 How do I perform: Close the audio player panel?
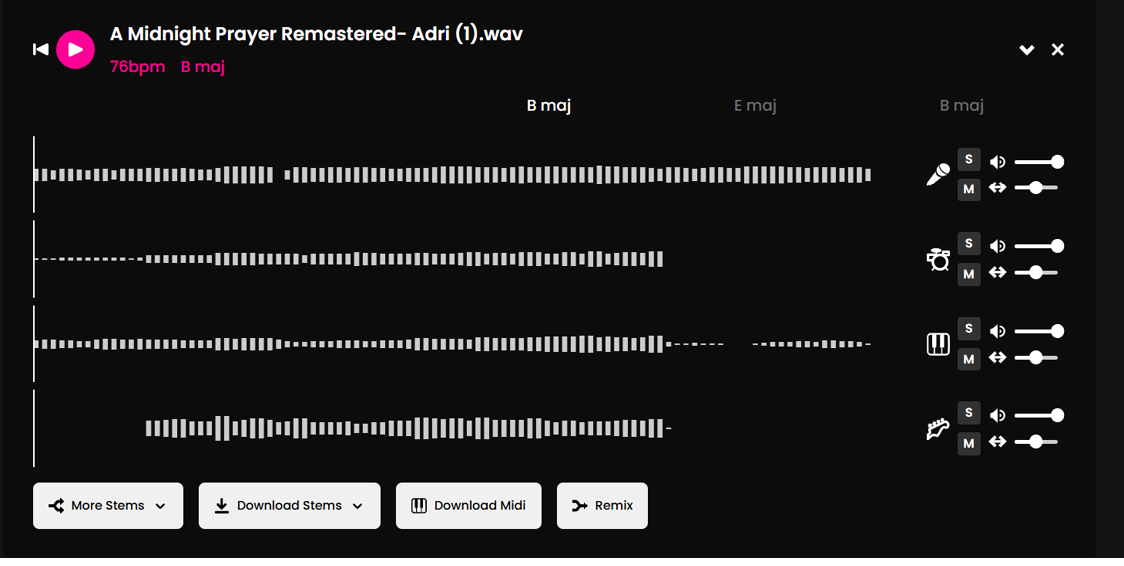click(x=1058, y=50)
